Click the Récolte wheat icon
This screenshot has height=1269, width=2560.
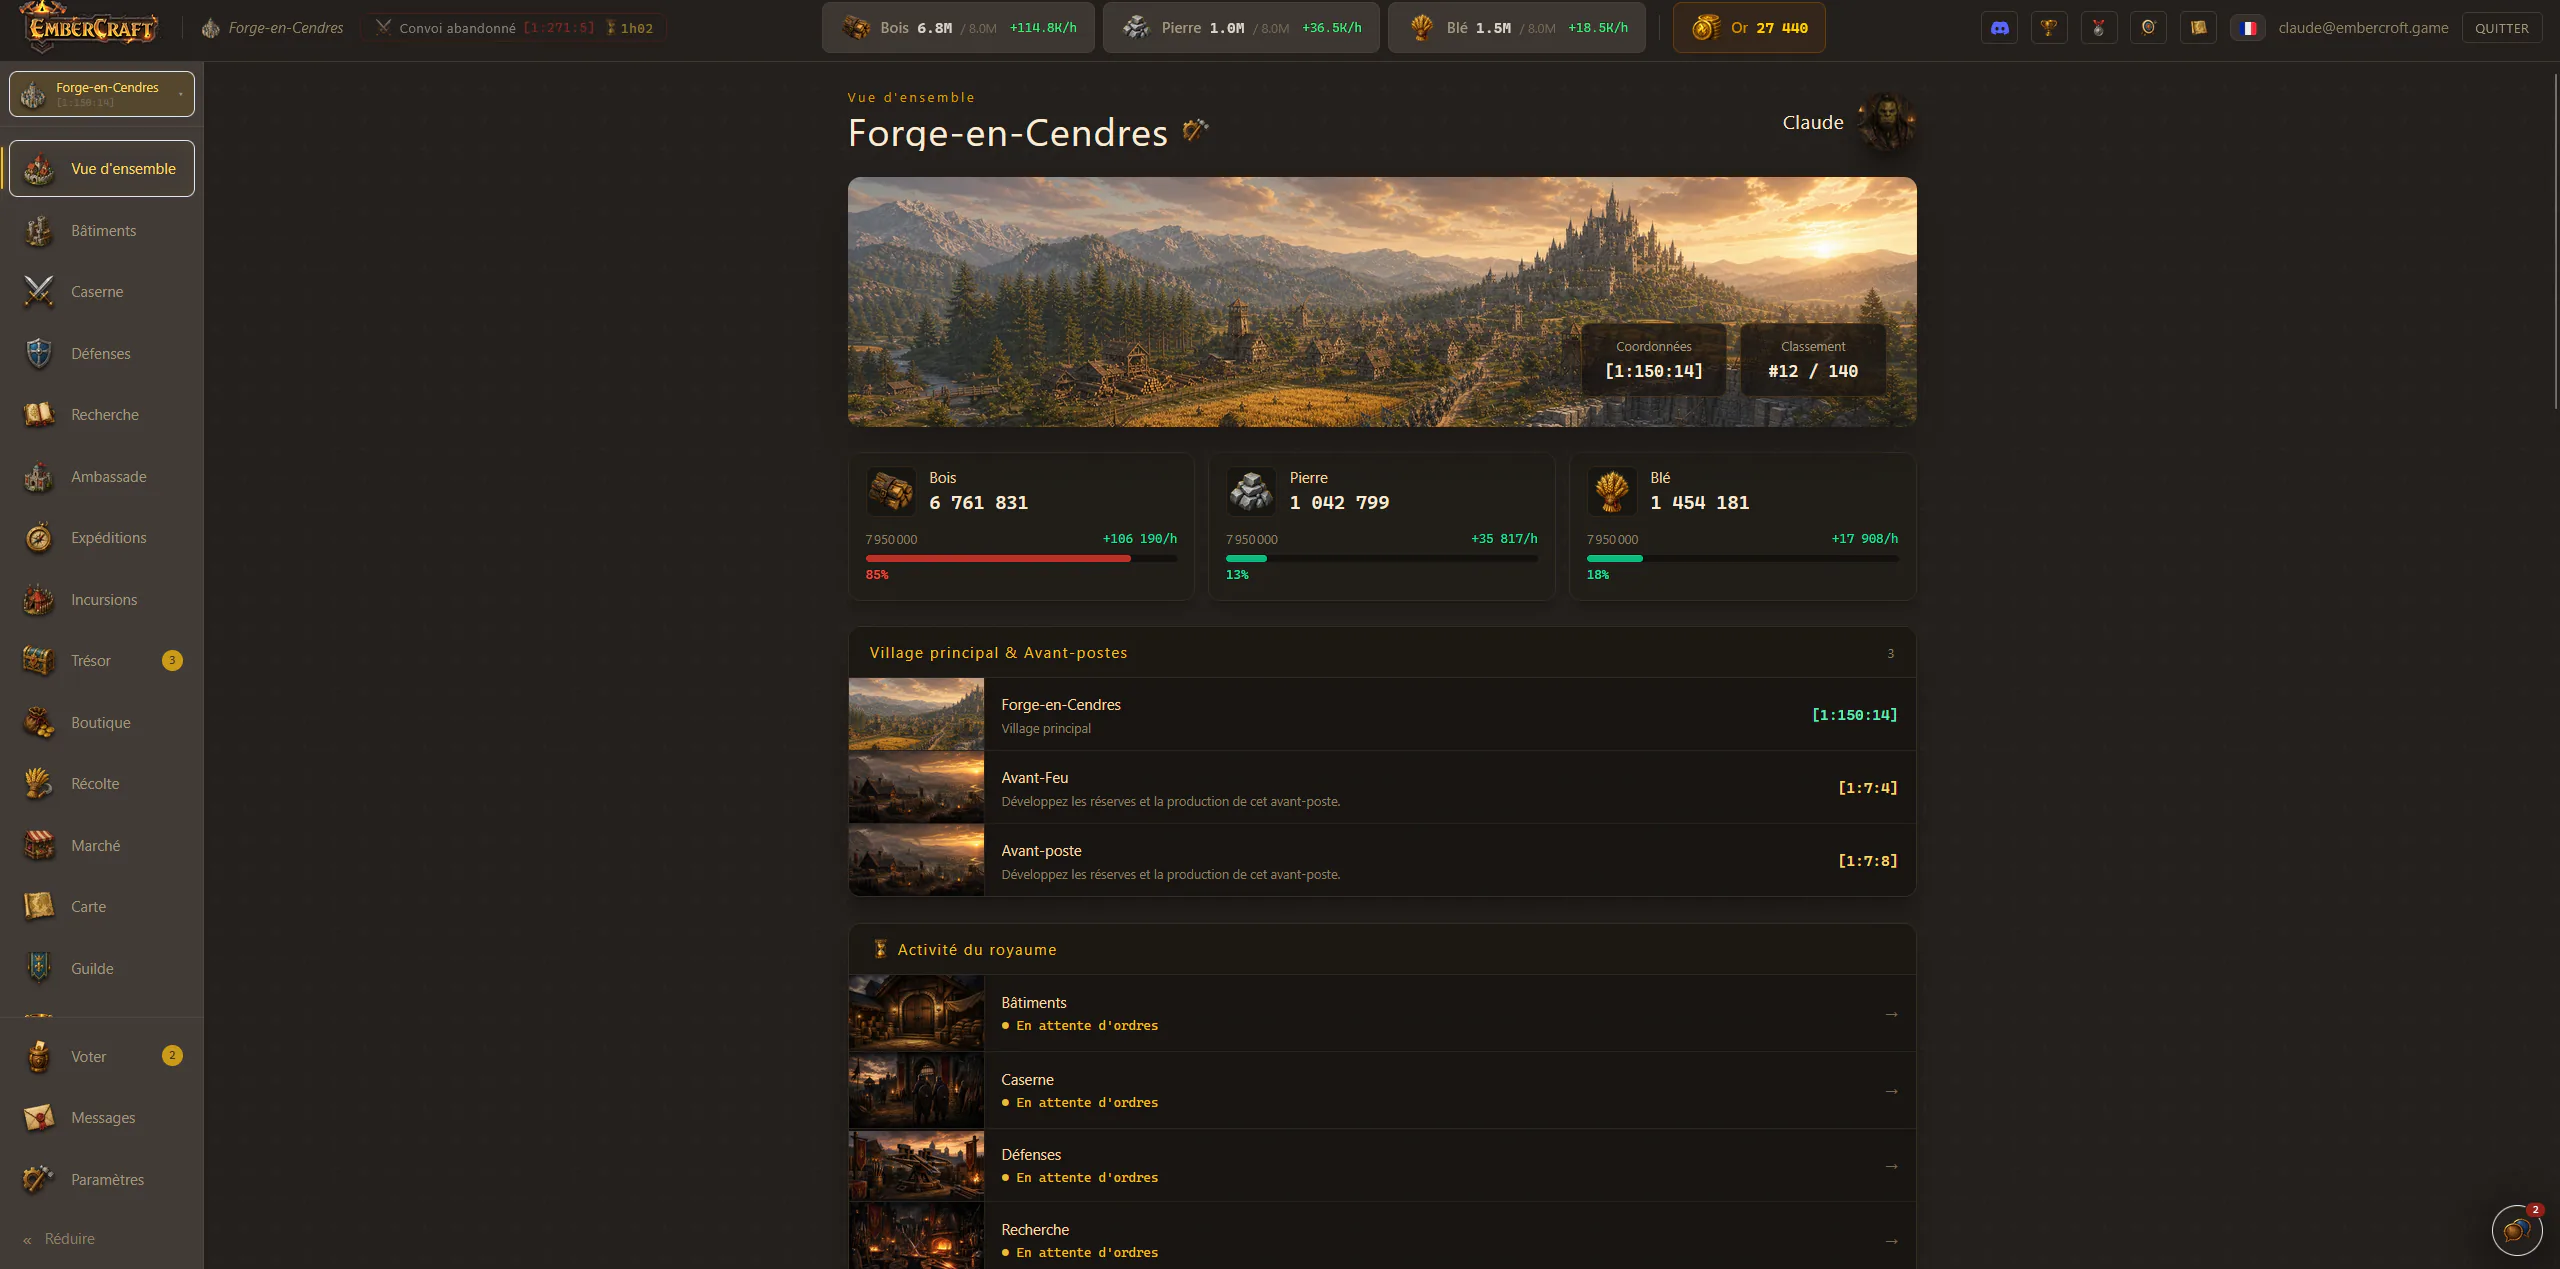(39, 784)
